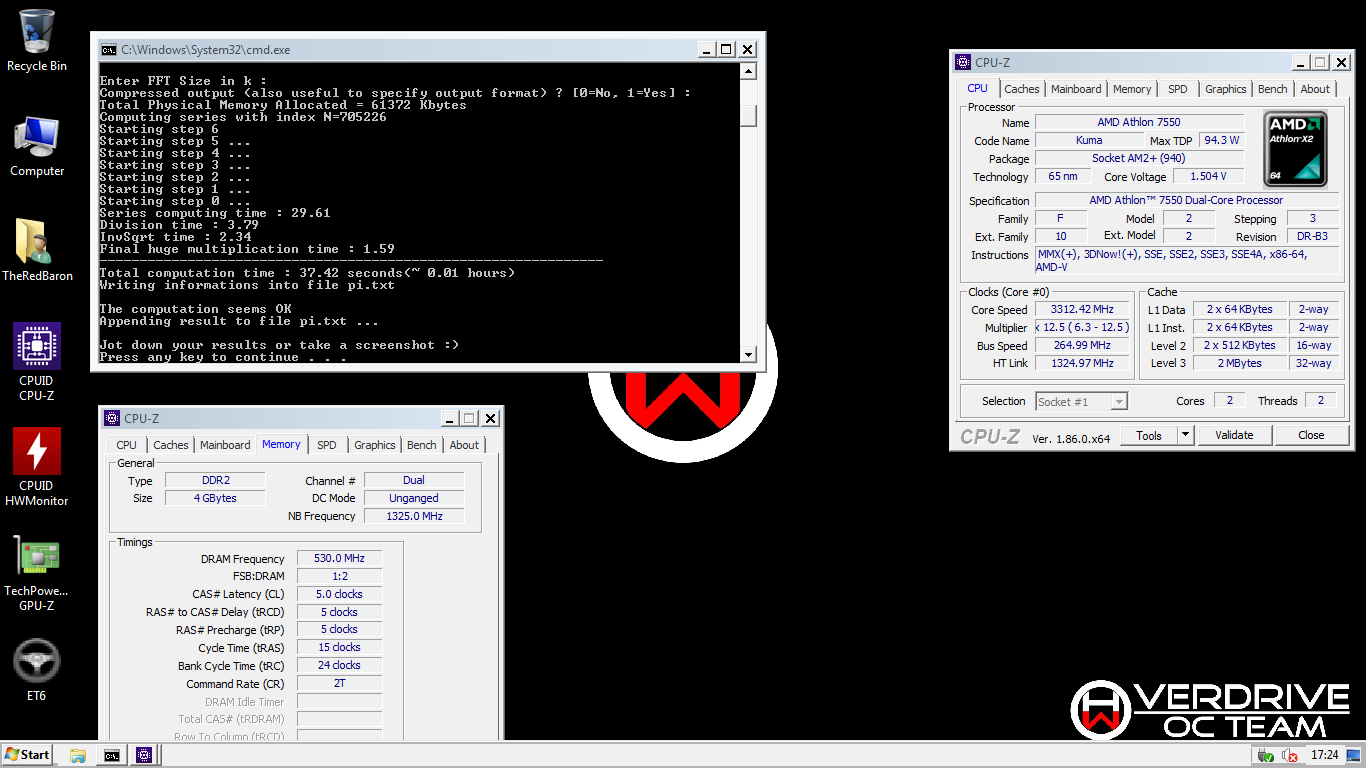Screen dimensions: 1366x768
Task: Click the Close button in CPU-Z
Action: pyautogui.click(x=1311, y=435)
